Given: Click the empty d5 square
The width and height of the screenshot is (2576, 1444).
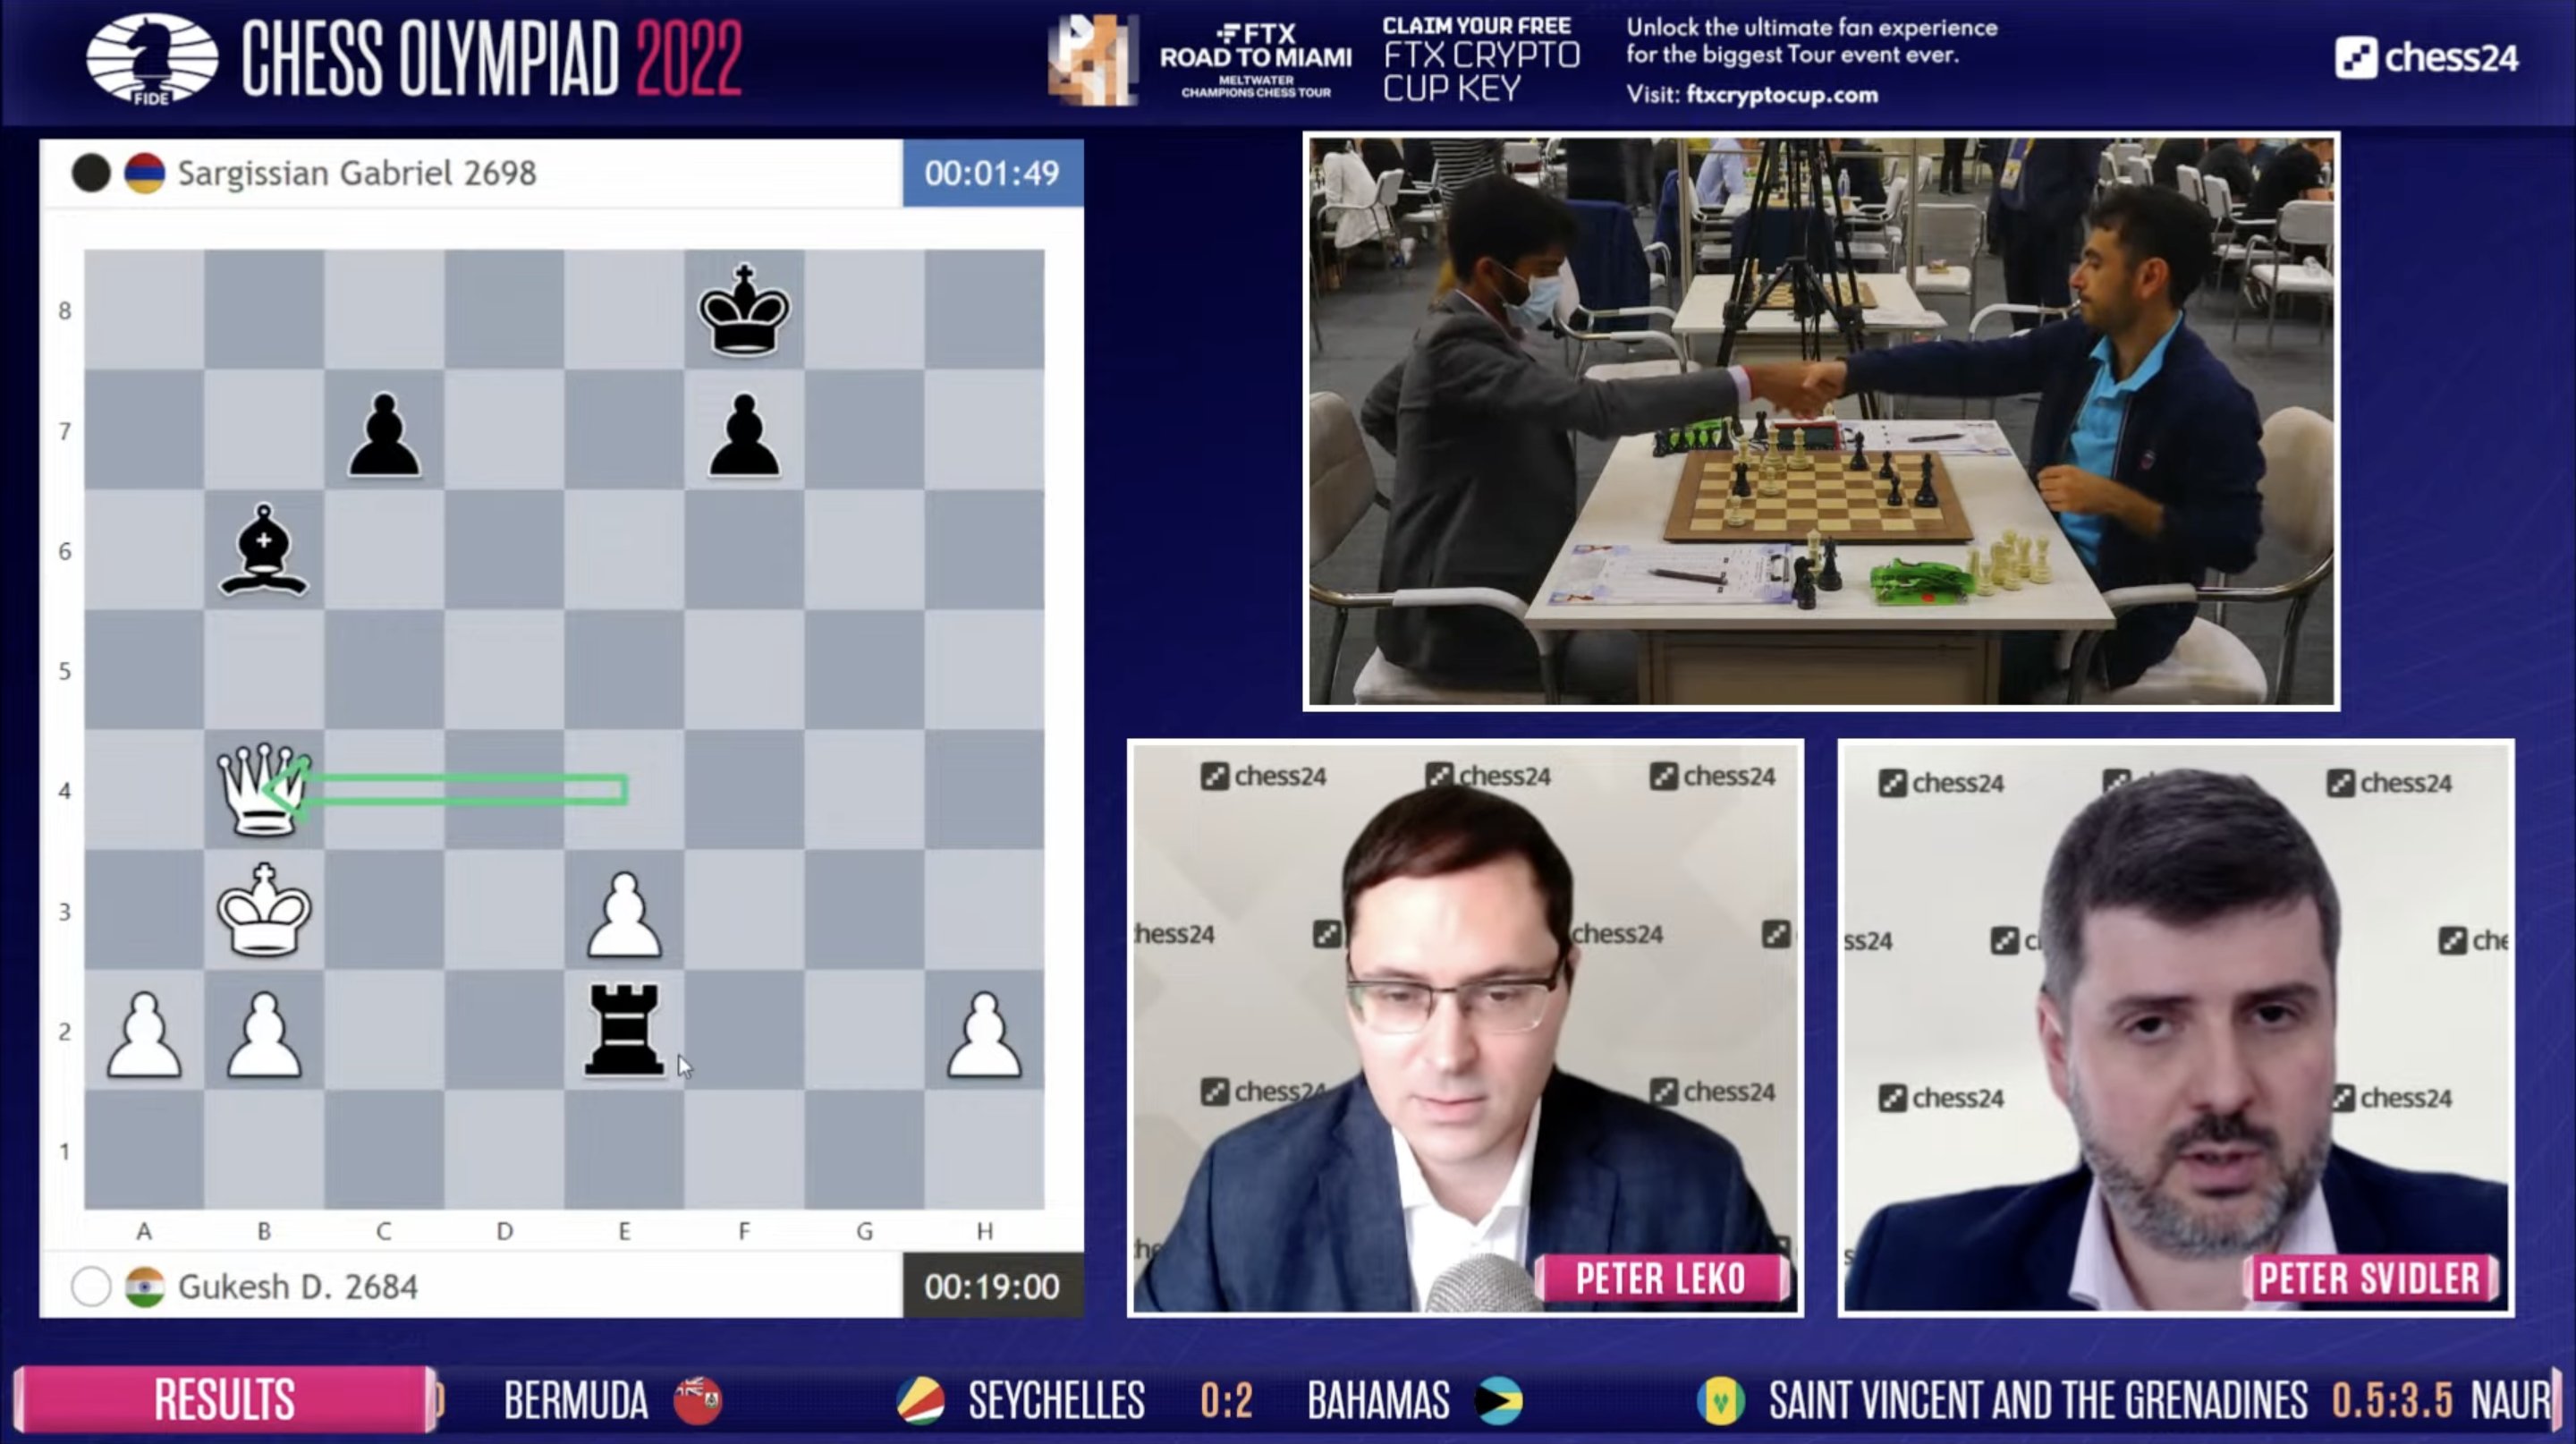Looking at the screenshot, I should [x=504, y=670].
